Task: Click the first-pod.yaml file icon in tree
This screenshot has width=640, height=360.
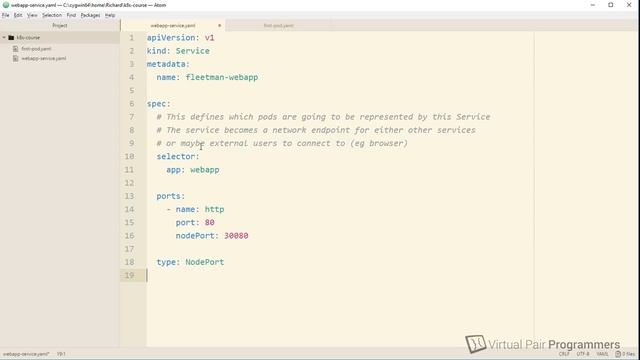Action: pyautogui.click(x=16, y=49)
